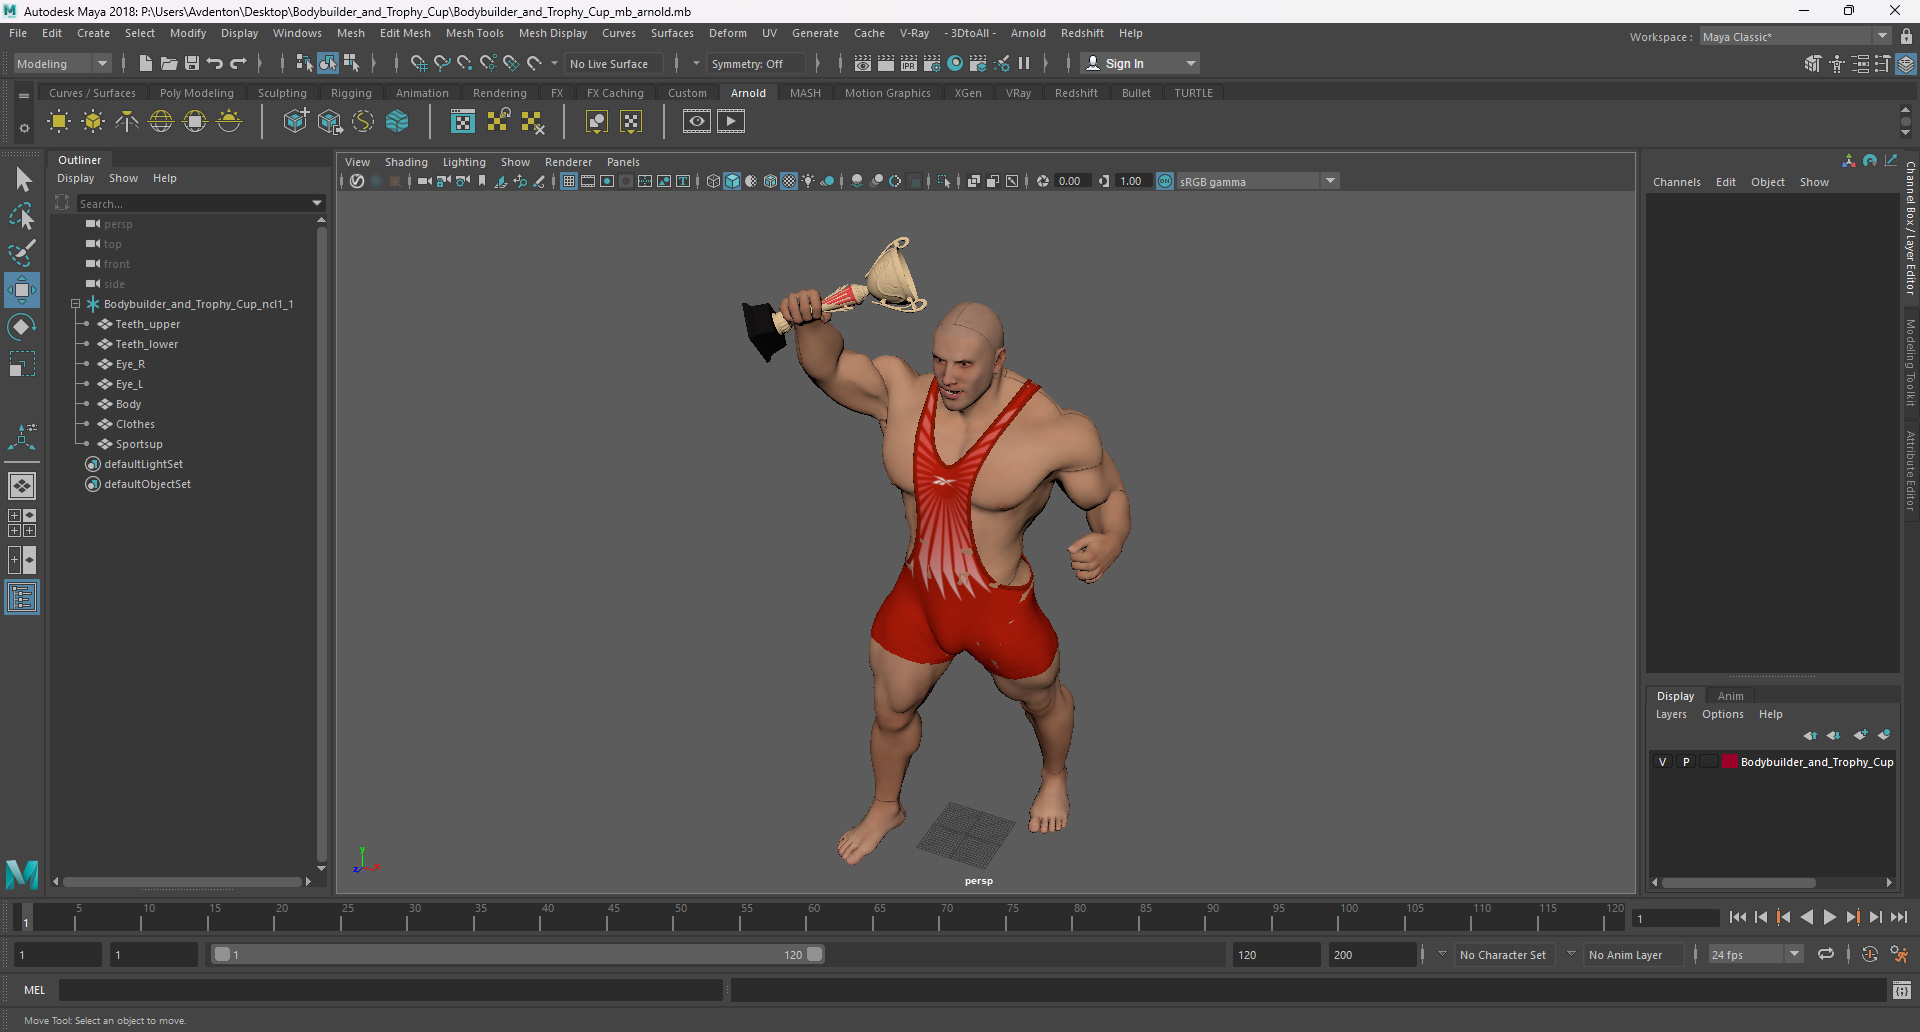Undo the last action with the toolbar arrow
1920x1032 pixels.
(215, 63)
